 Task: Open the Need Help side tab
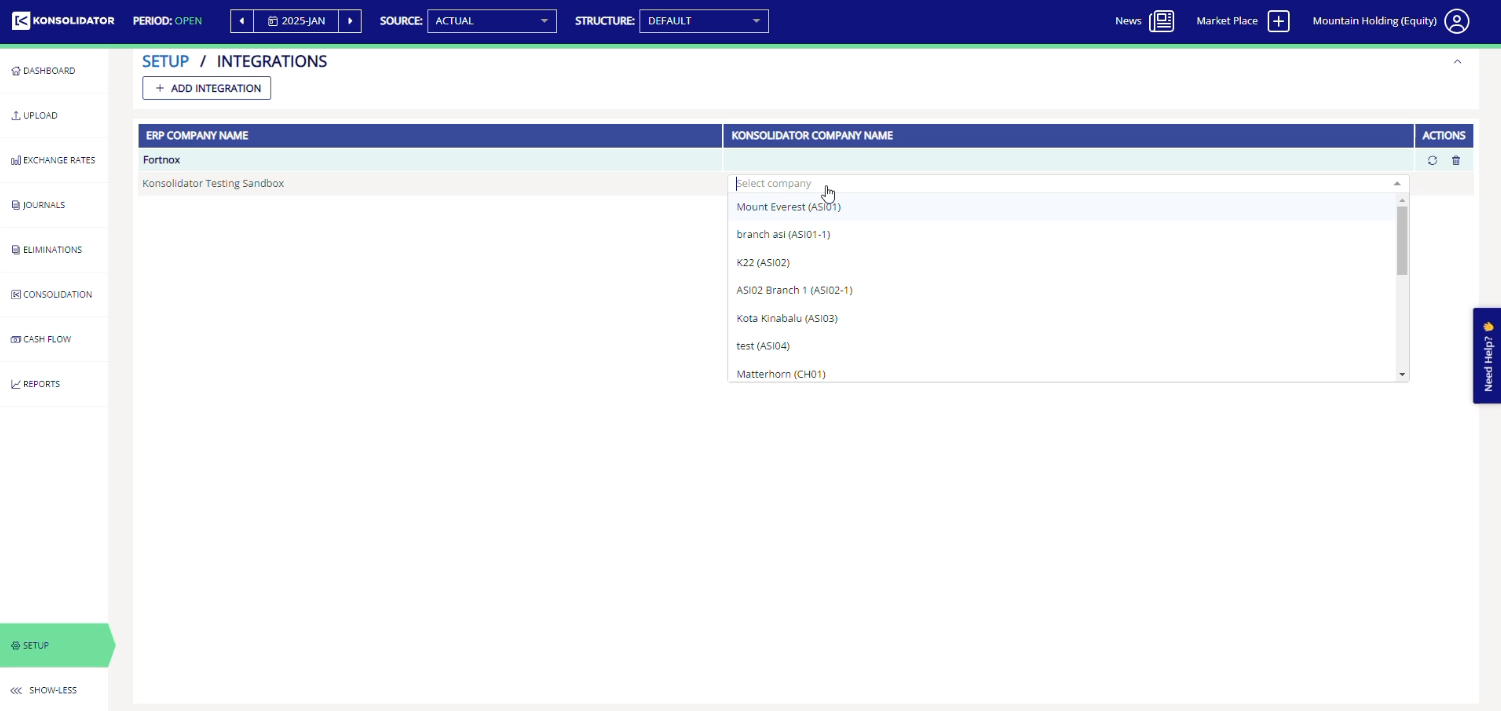1487,355
